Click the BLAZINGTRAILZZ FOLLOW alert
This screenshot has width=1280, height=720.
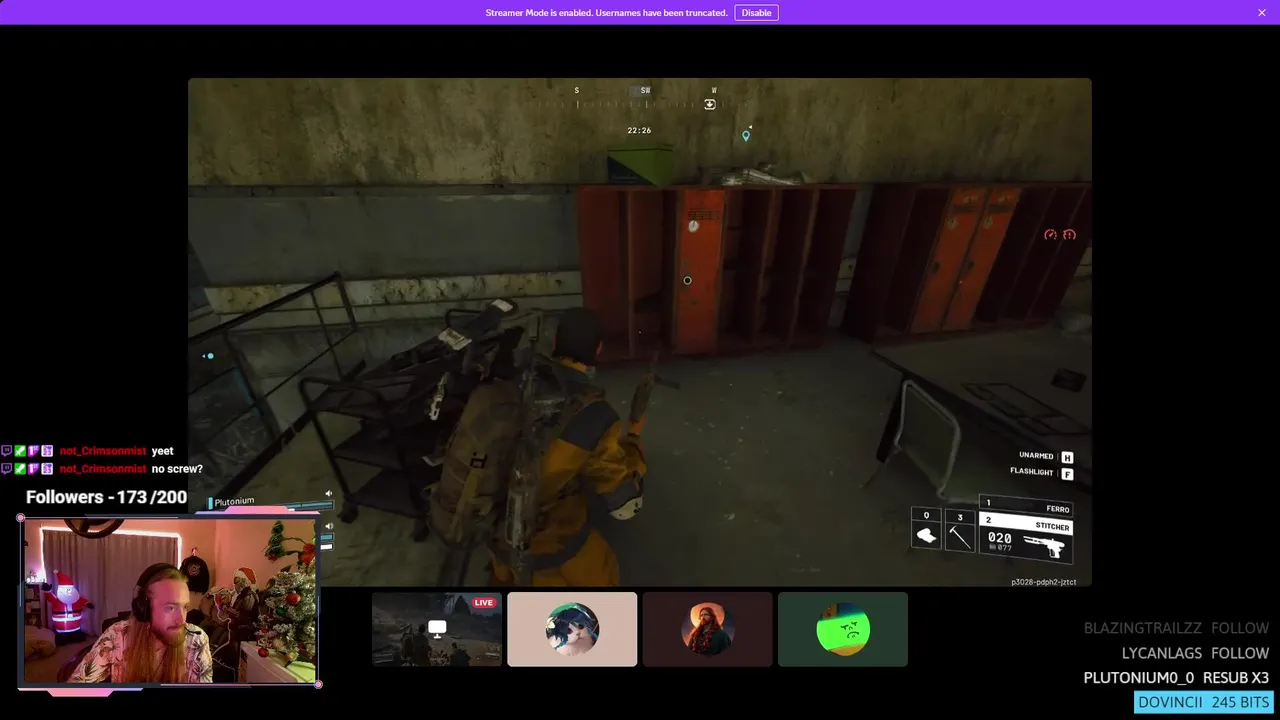[x=1176, y=628]
